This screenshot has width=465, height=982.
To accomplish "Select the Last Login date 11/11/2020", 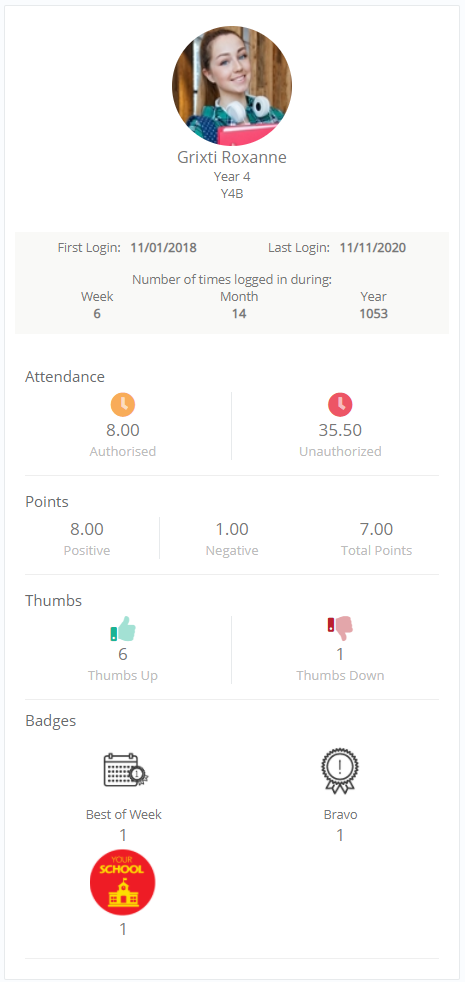I will pyautogui.click(x=373, y=247).
